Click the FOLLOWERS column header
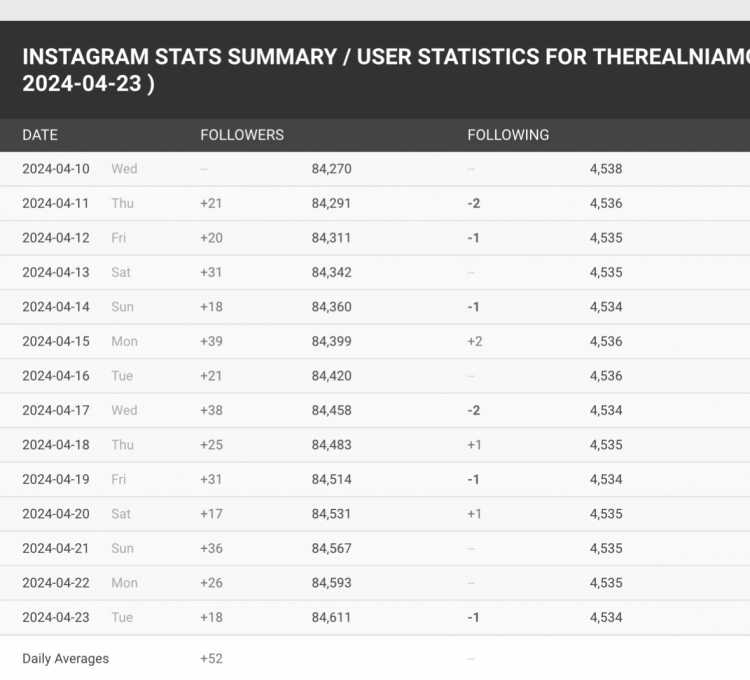 tap(242, 135)
